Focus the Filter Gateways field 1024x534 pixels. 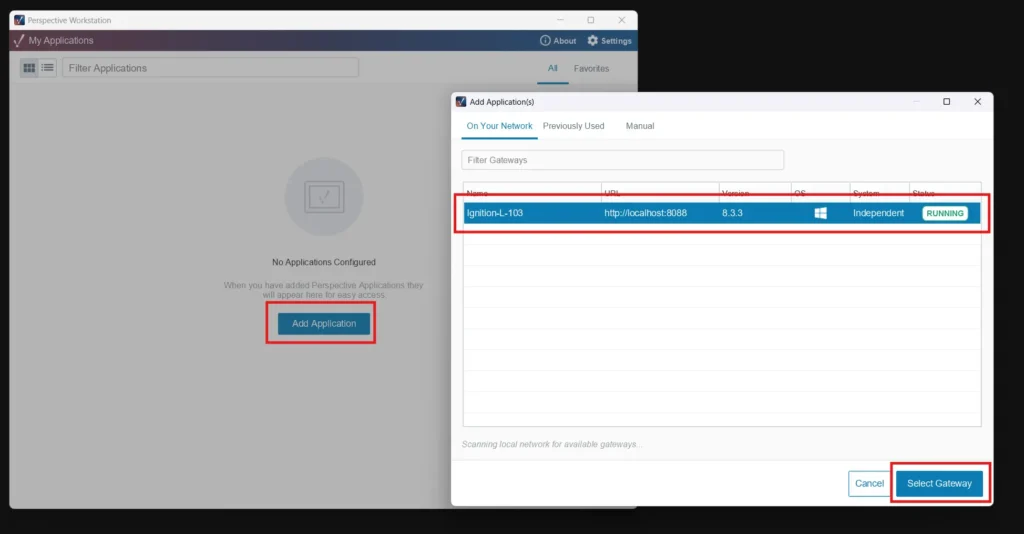(x=622, y=160)
